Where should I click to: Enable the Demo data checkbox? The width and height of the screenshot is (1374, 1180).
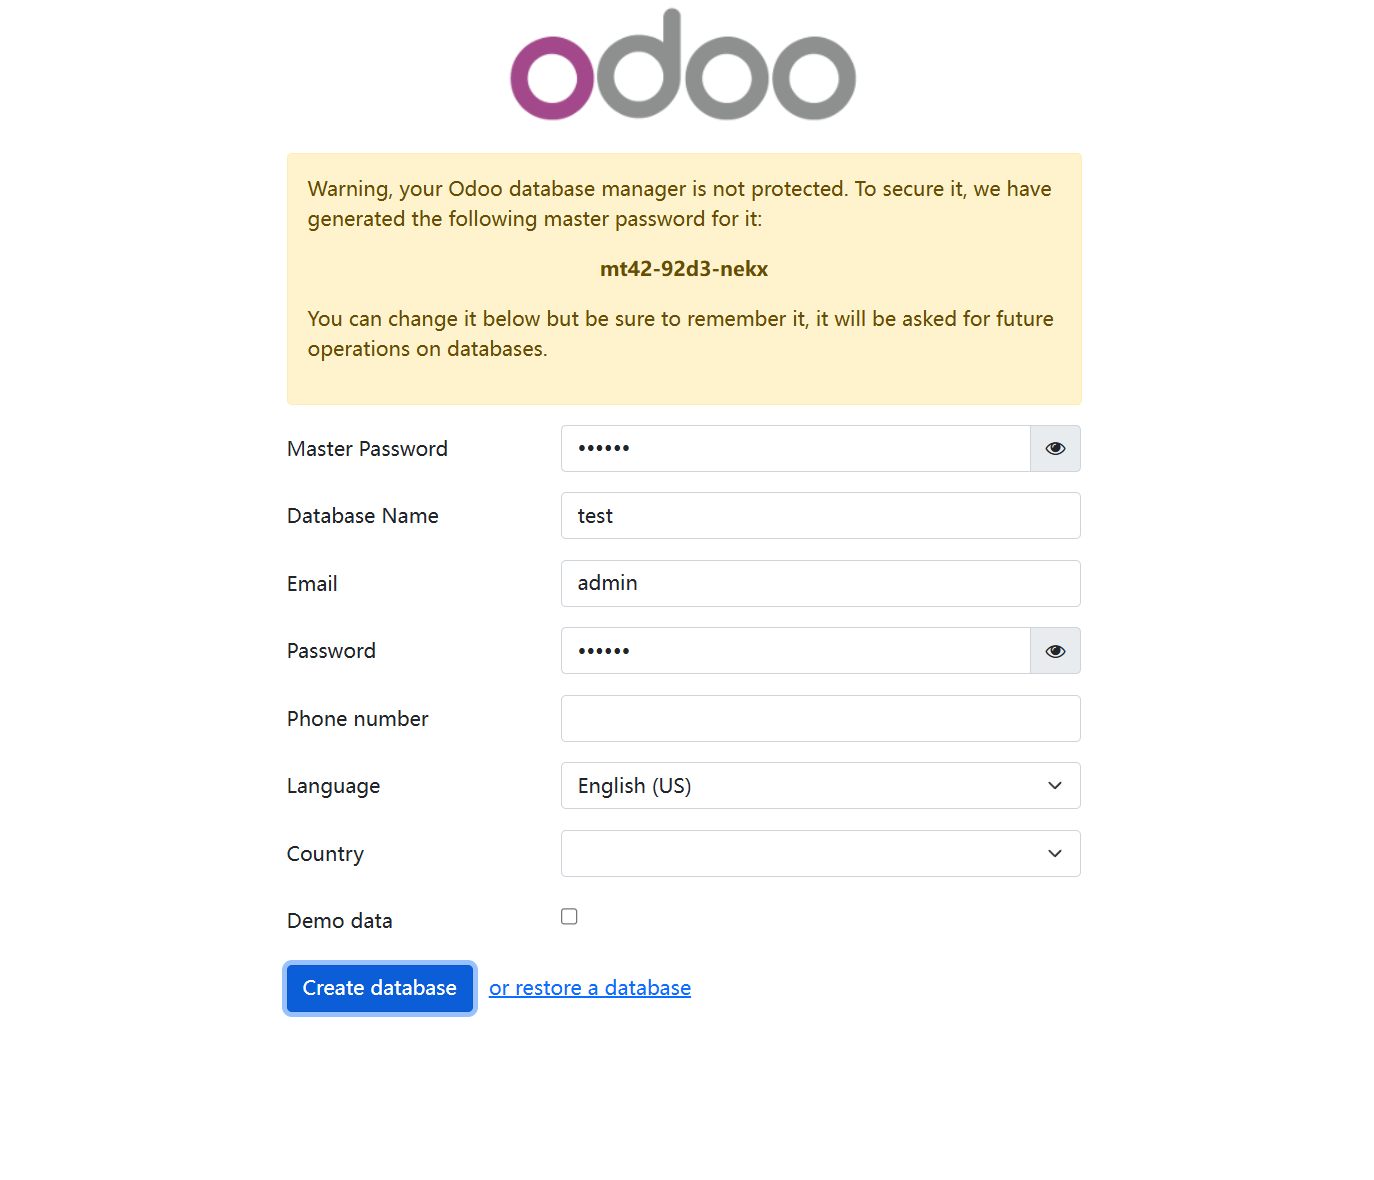569,915
